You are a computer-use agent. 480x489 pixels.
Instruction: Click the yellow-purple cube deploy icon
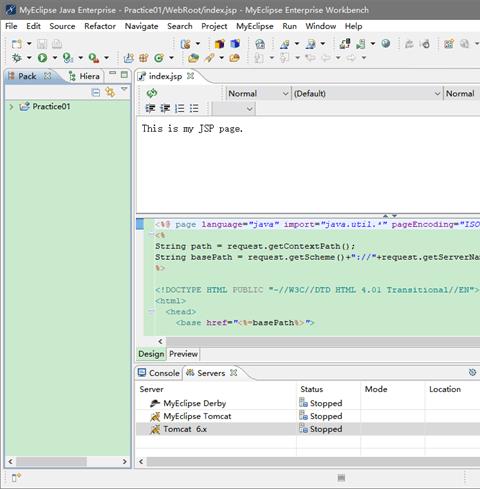click(220, 44)
